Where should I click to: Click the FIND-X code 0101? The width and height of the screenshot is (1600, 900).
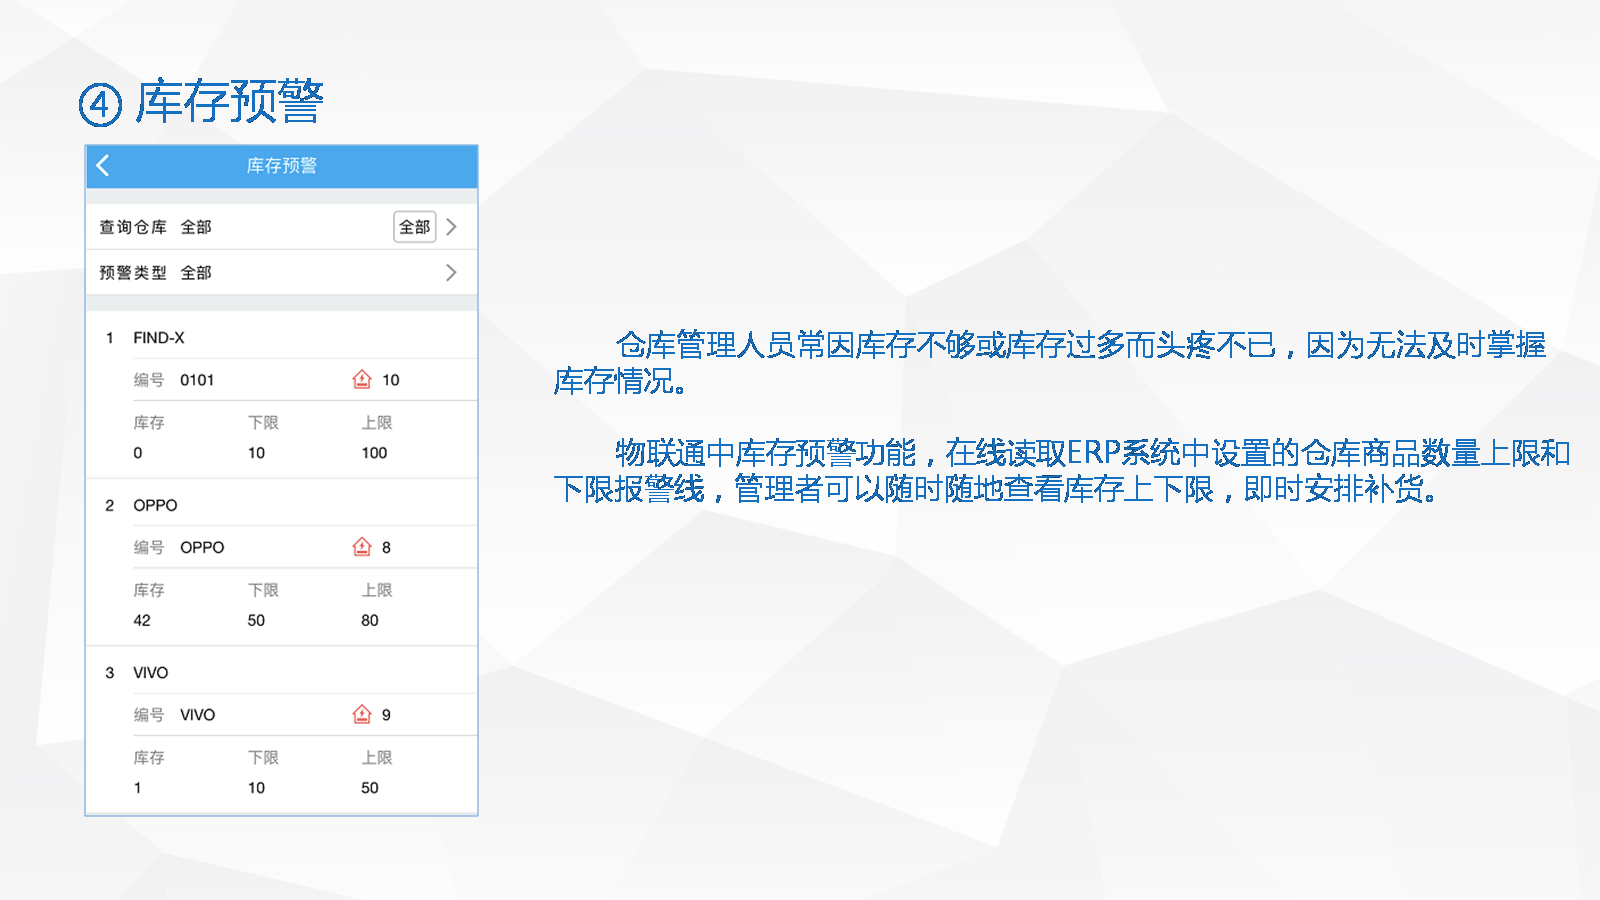point(197,380)
